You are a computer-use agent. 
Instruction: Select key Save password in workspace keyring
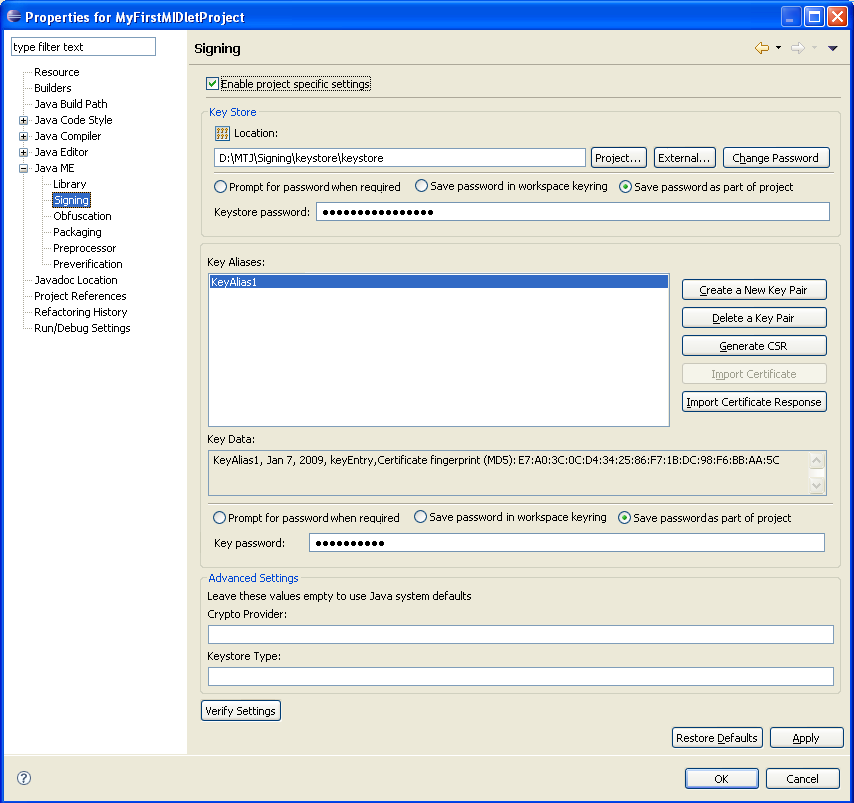(421, 517)
